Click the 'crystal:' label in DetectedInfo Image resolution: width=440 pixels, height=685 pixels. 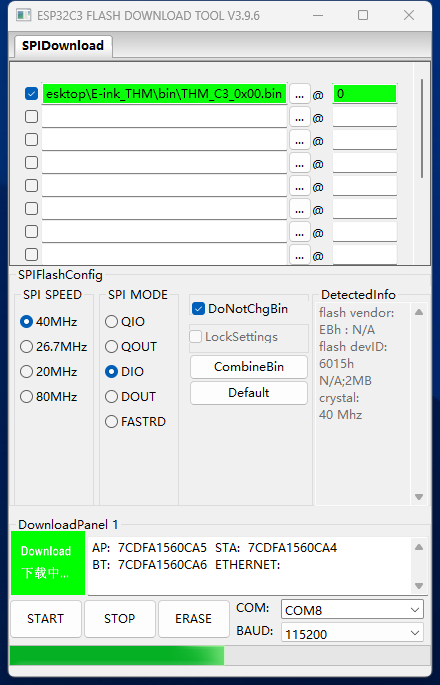pyautogui.click(x=339, y=398)
